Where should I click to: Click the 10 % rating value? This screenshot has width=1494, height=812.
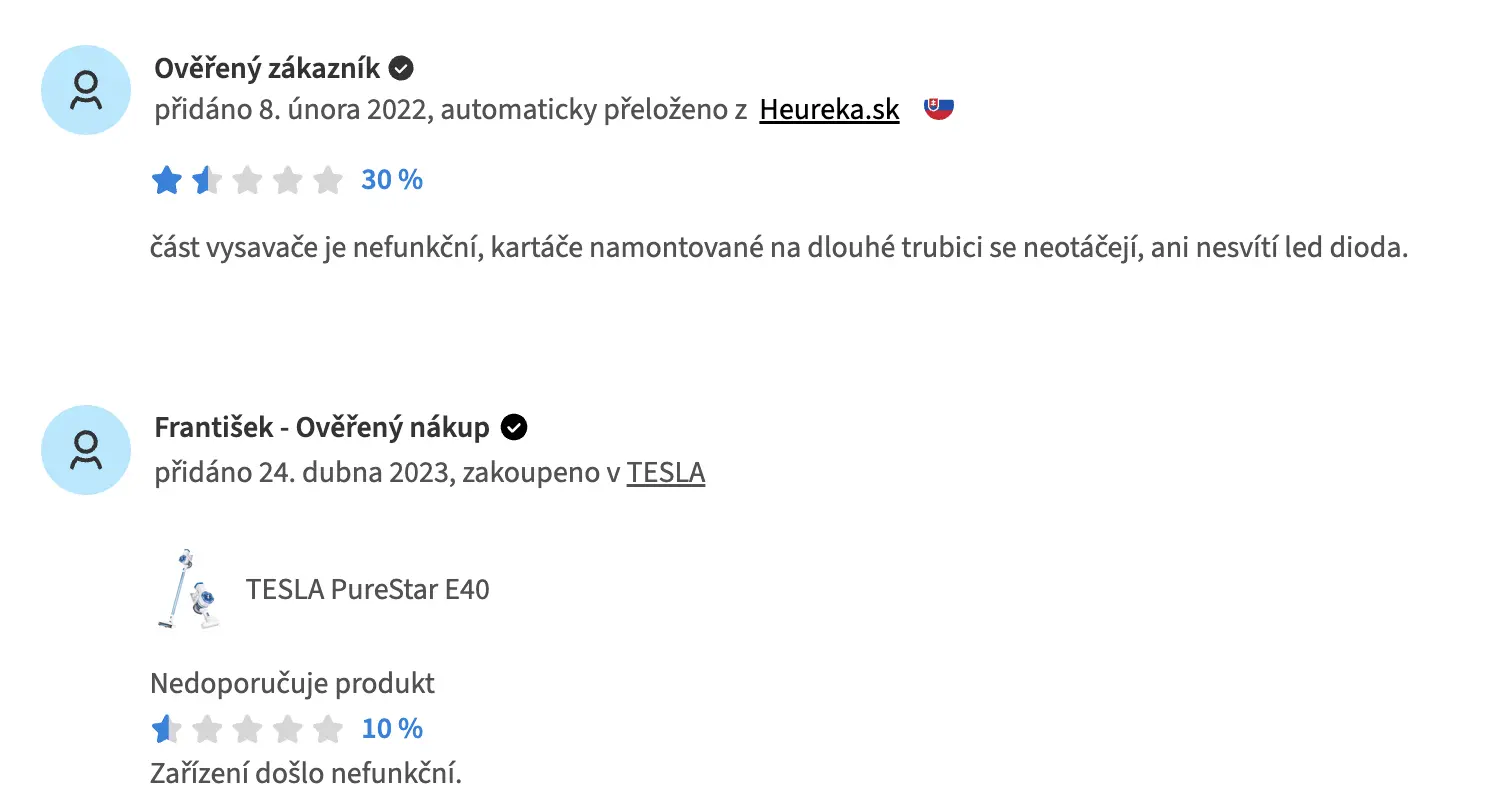pyautogui.click(x=392, y=729)
